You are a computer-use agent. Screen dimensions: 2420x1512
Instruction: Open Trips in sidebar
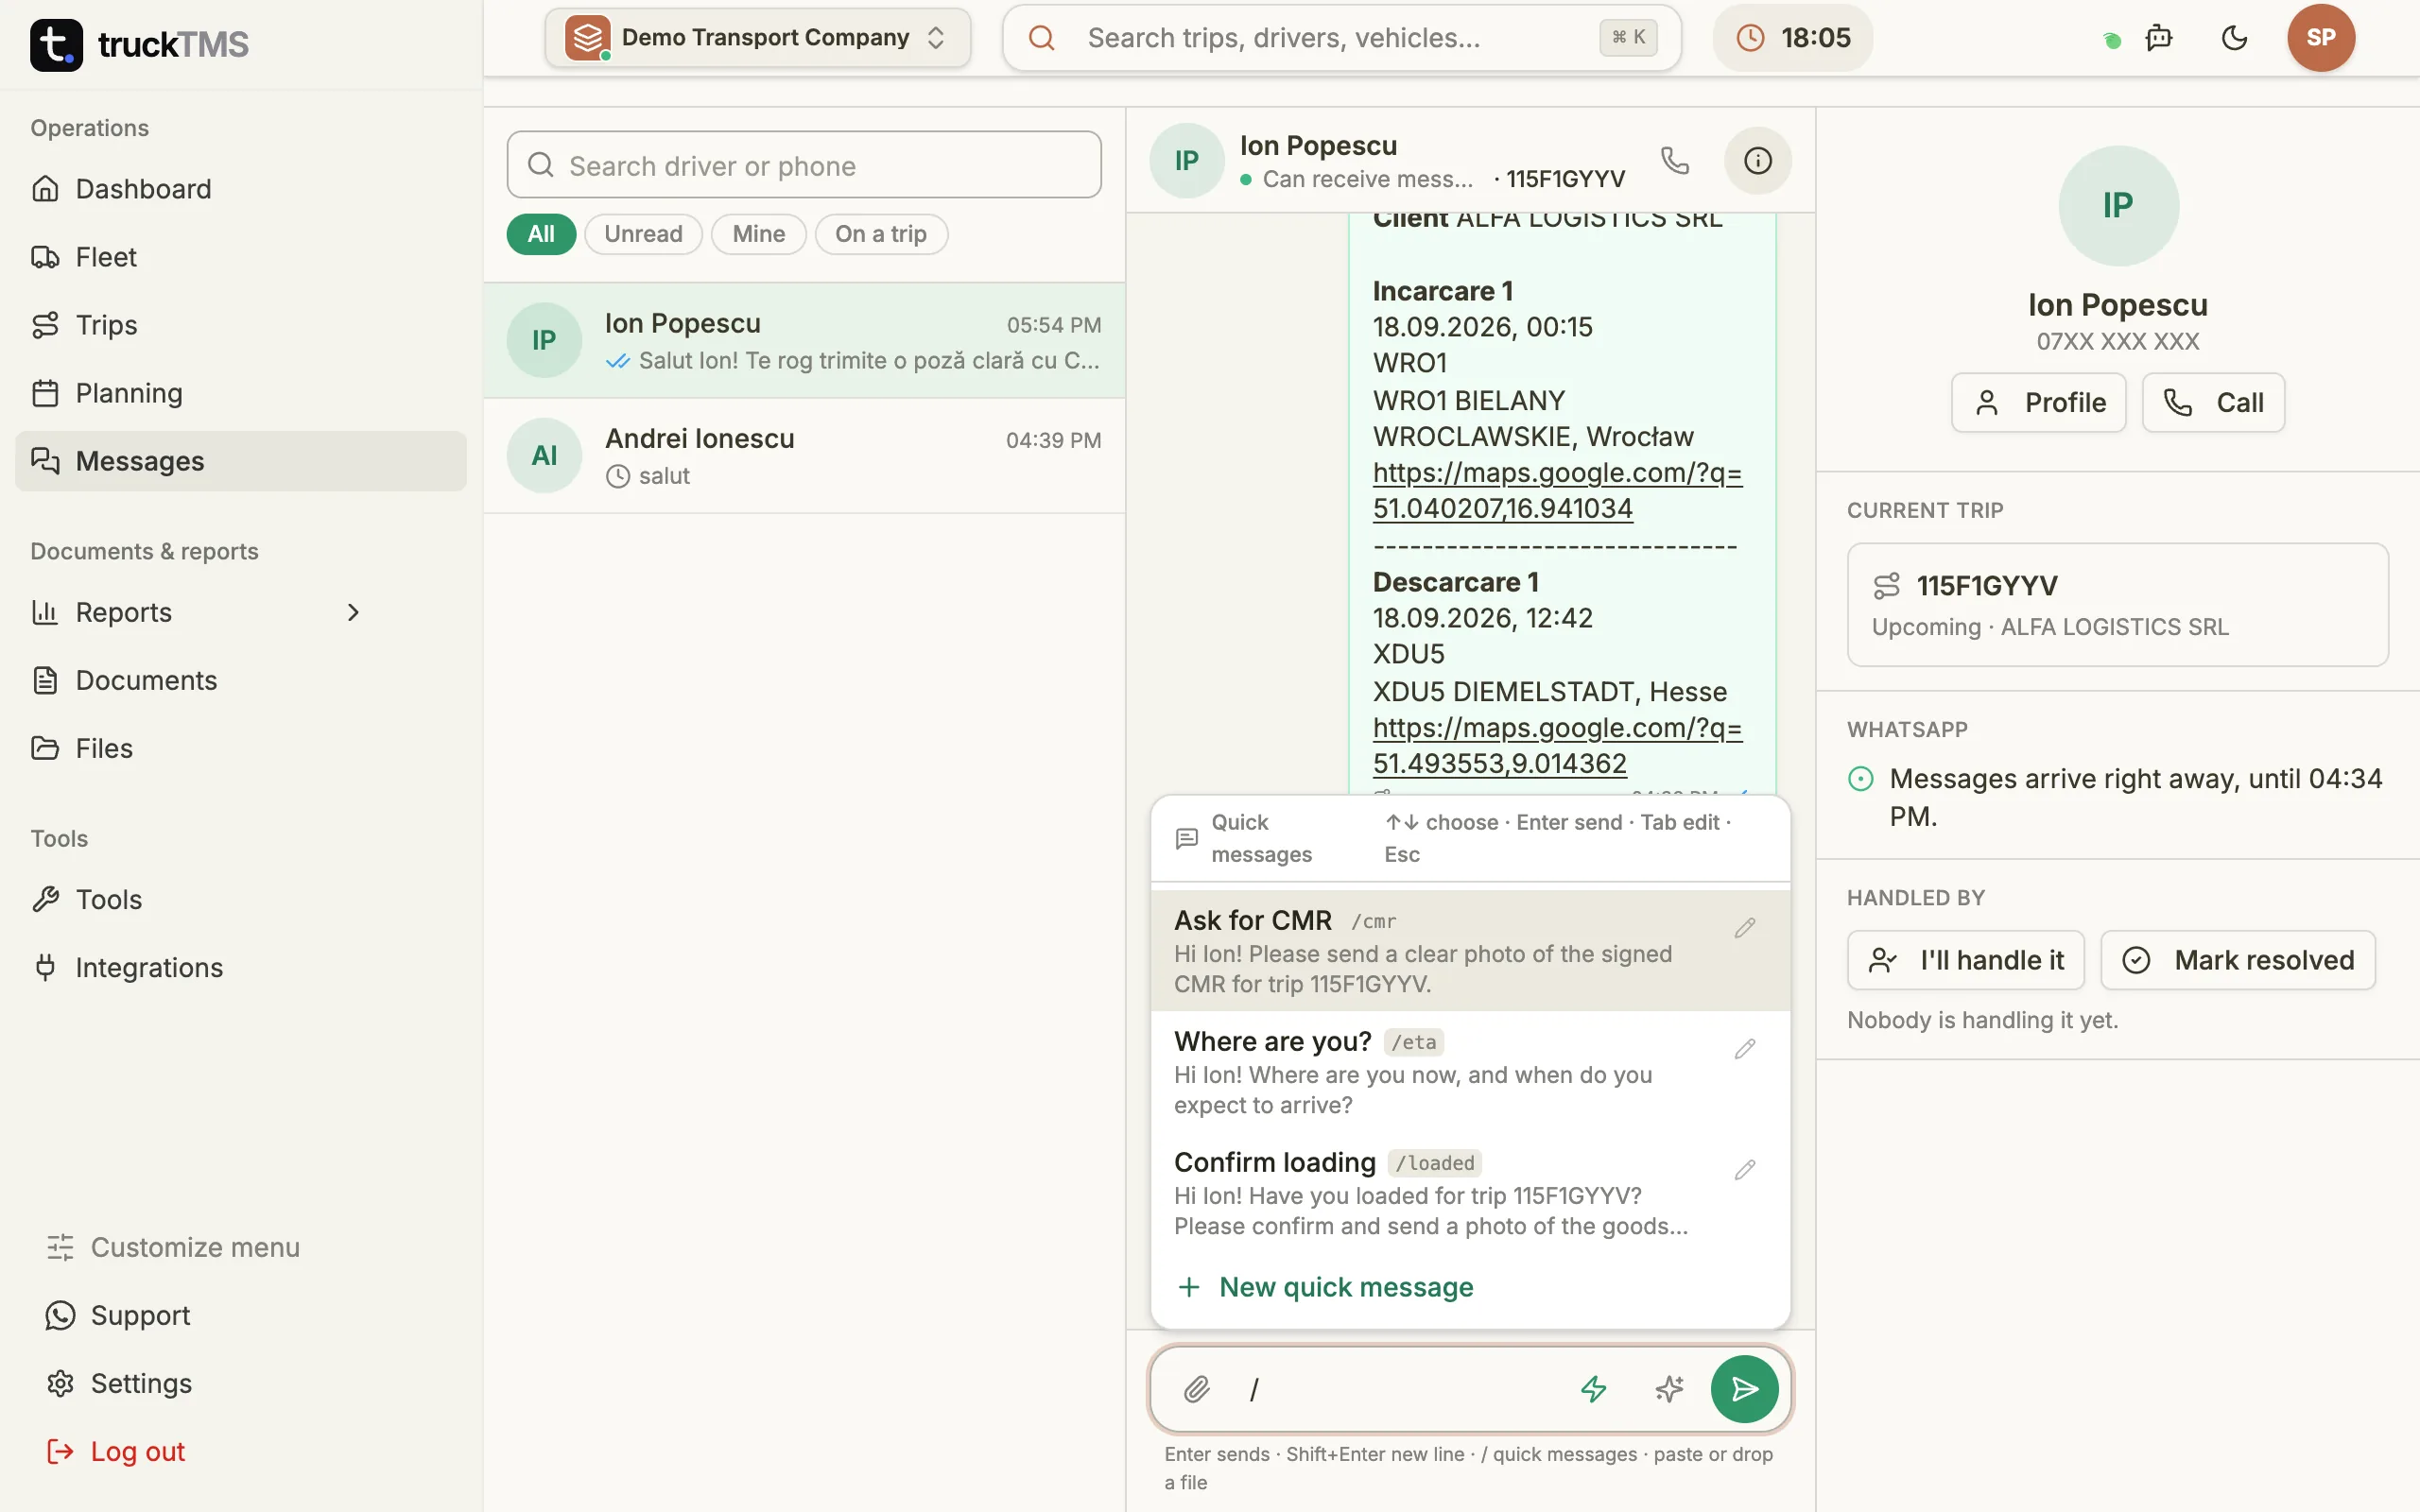[241, 325]
